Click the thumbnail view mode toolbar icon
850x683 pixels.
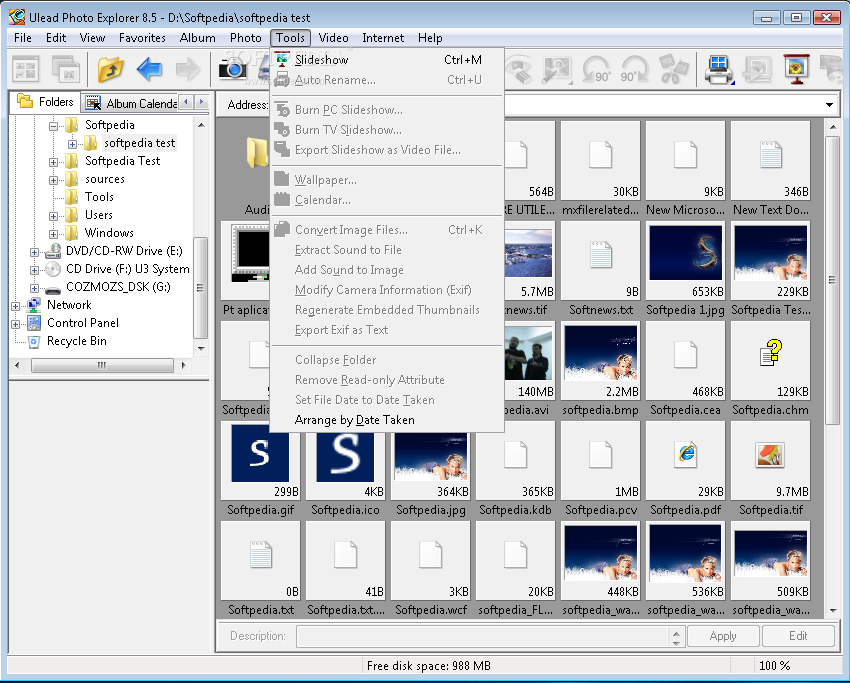[x=25, y=69]
